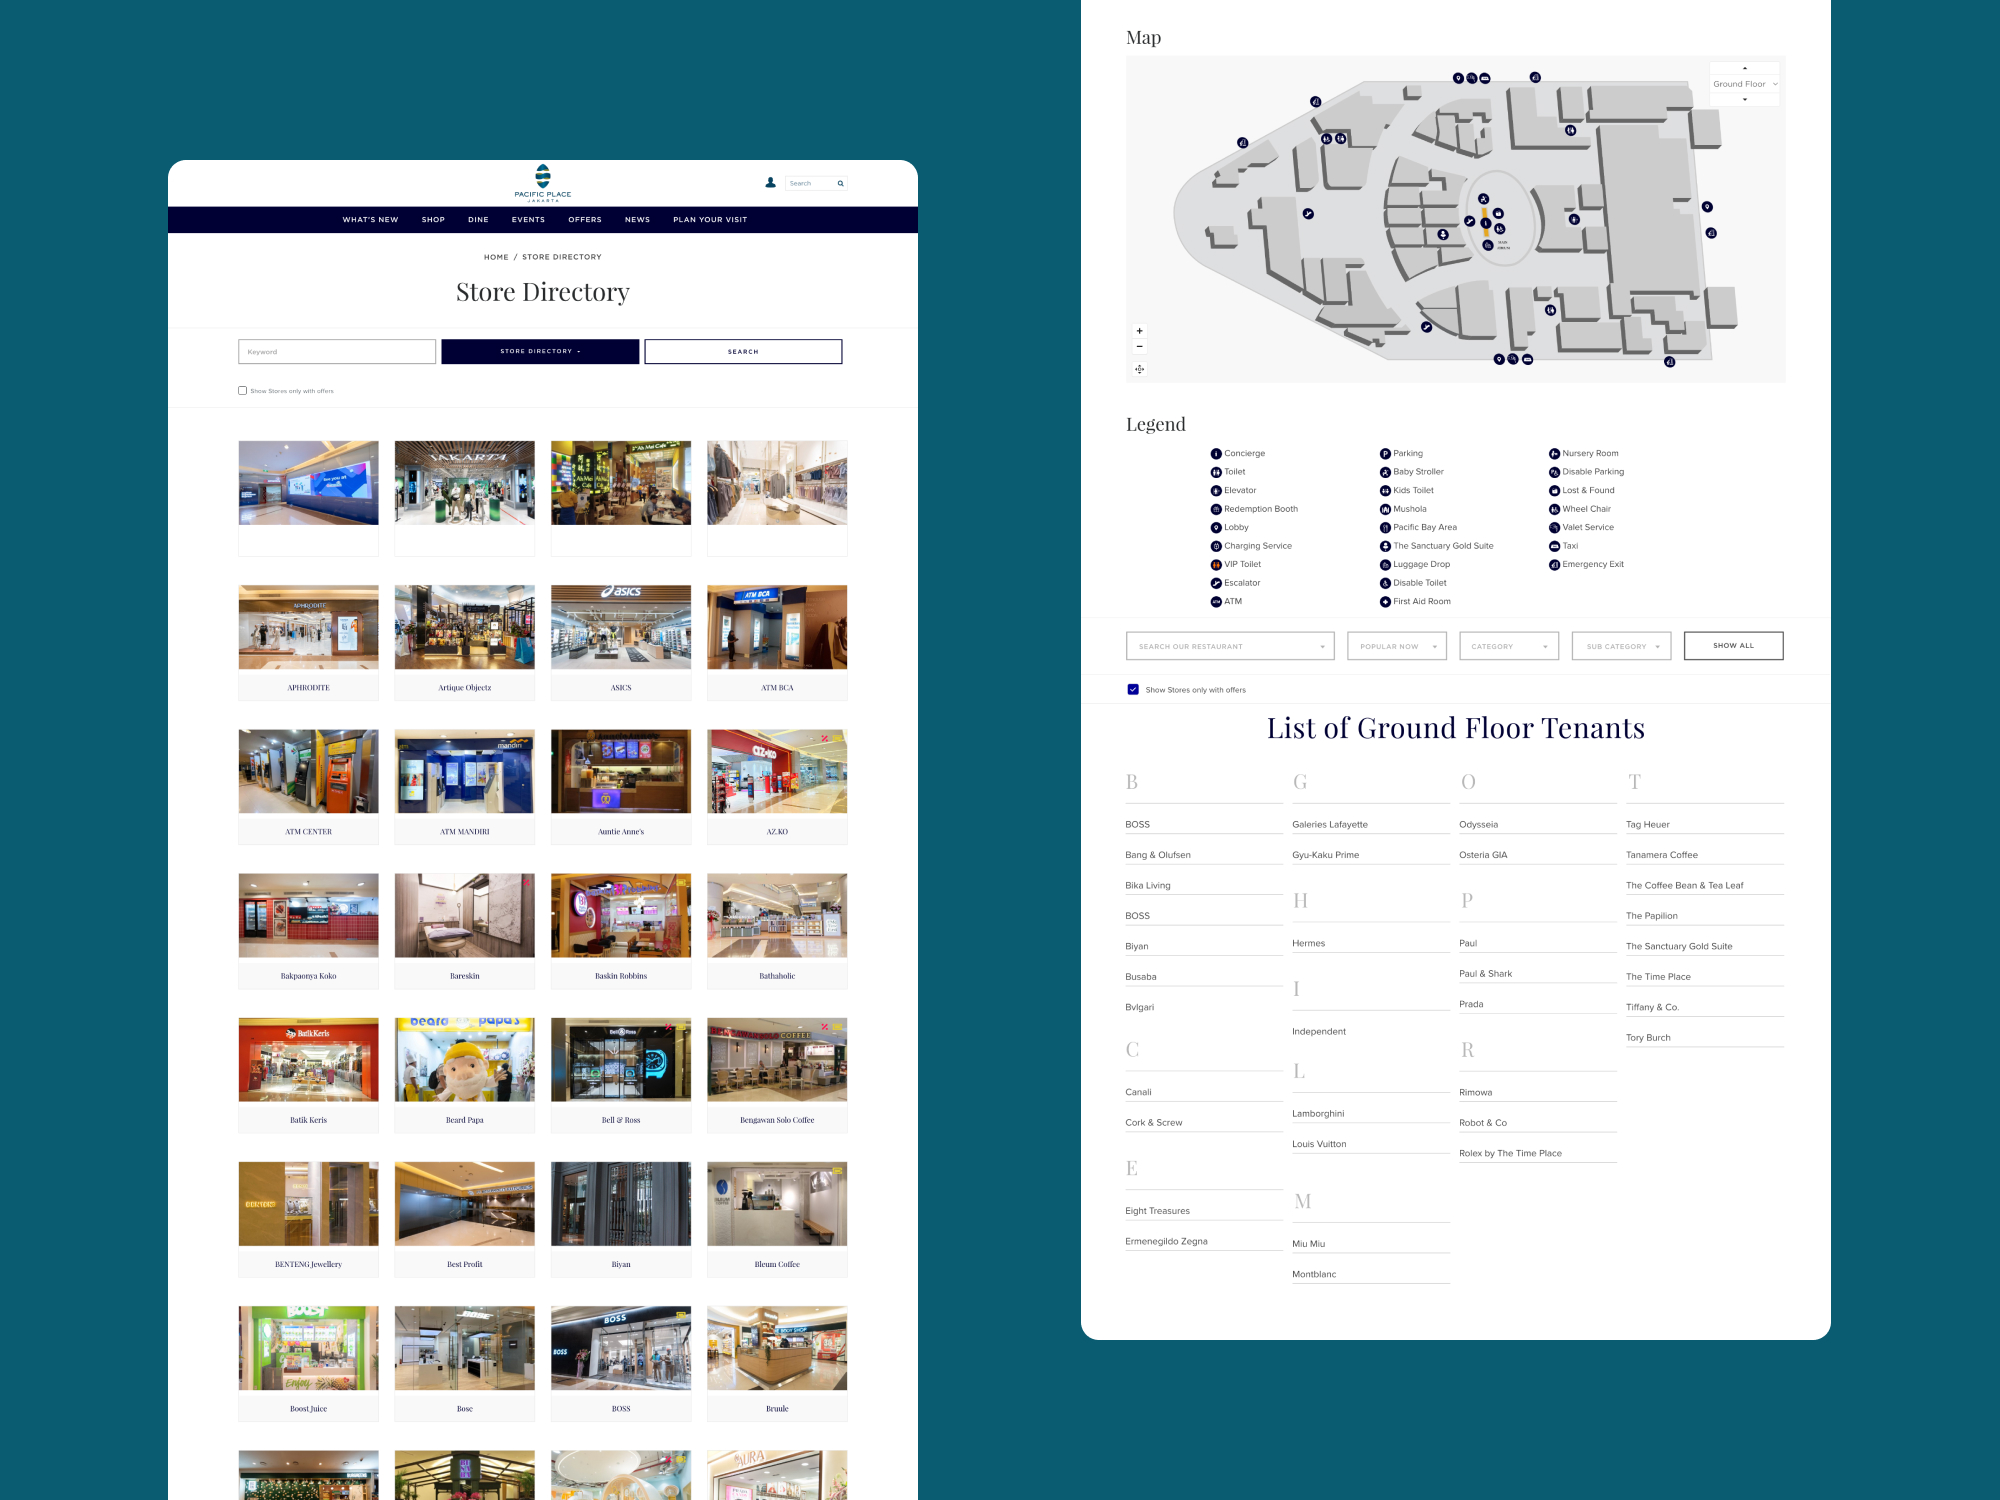Click into the Keyword input field

[337, 351]
